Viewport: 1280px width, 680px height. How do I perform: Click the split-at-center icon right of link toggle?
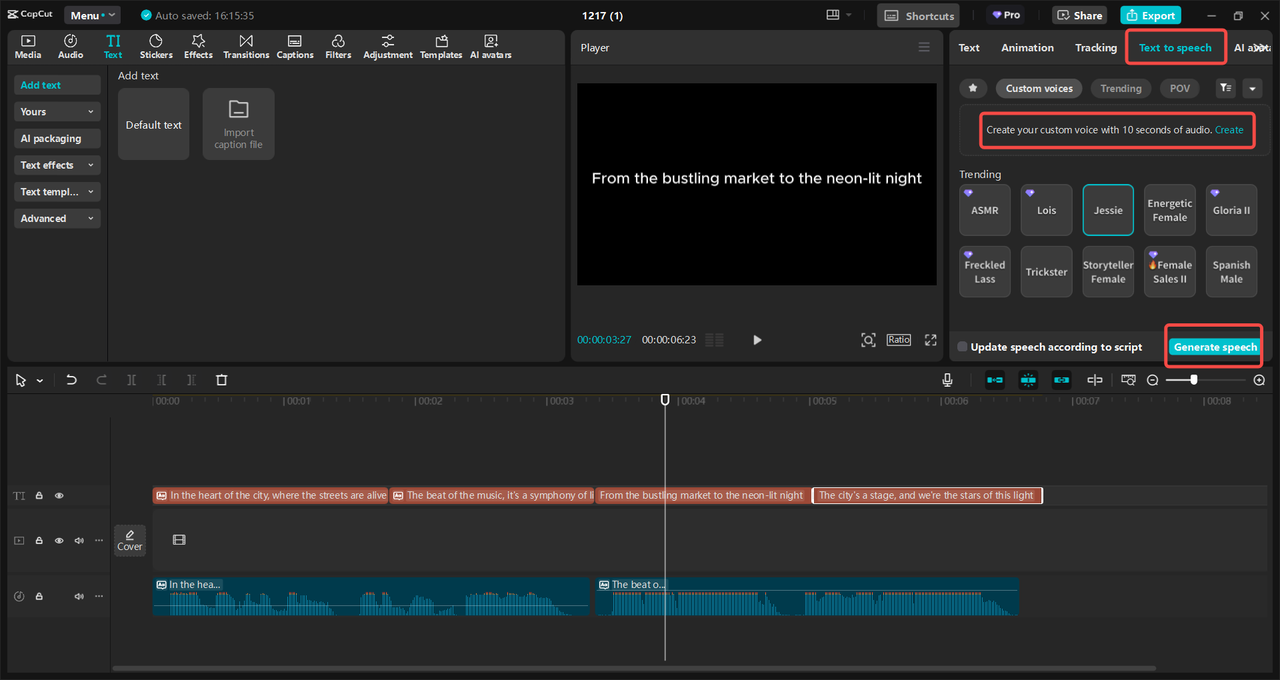coord(1095,380)
